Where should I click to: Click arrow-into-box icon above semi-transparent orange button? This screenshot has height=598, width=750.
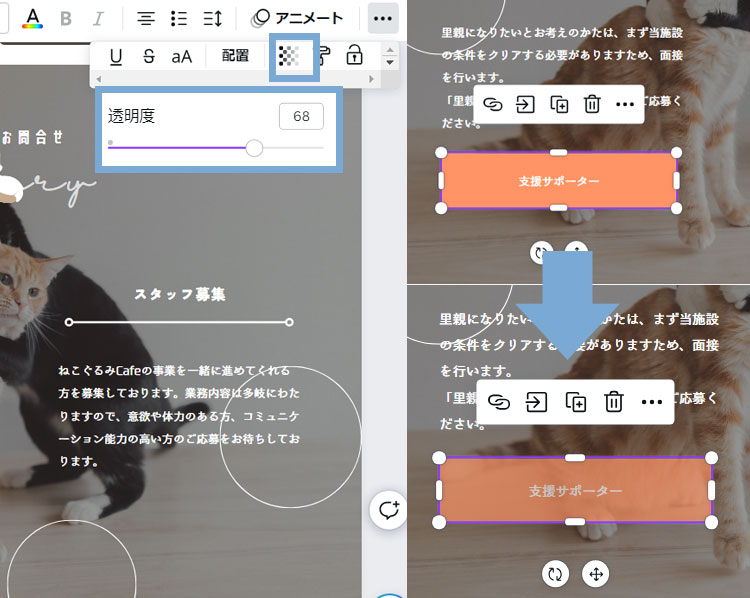(536, 402)
